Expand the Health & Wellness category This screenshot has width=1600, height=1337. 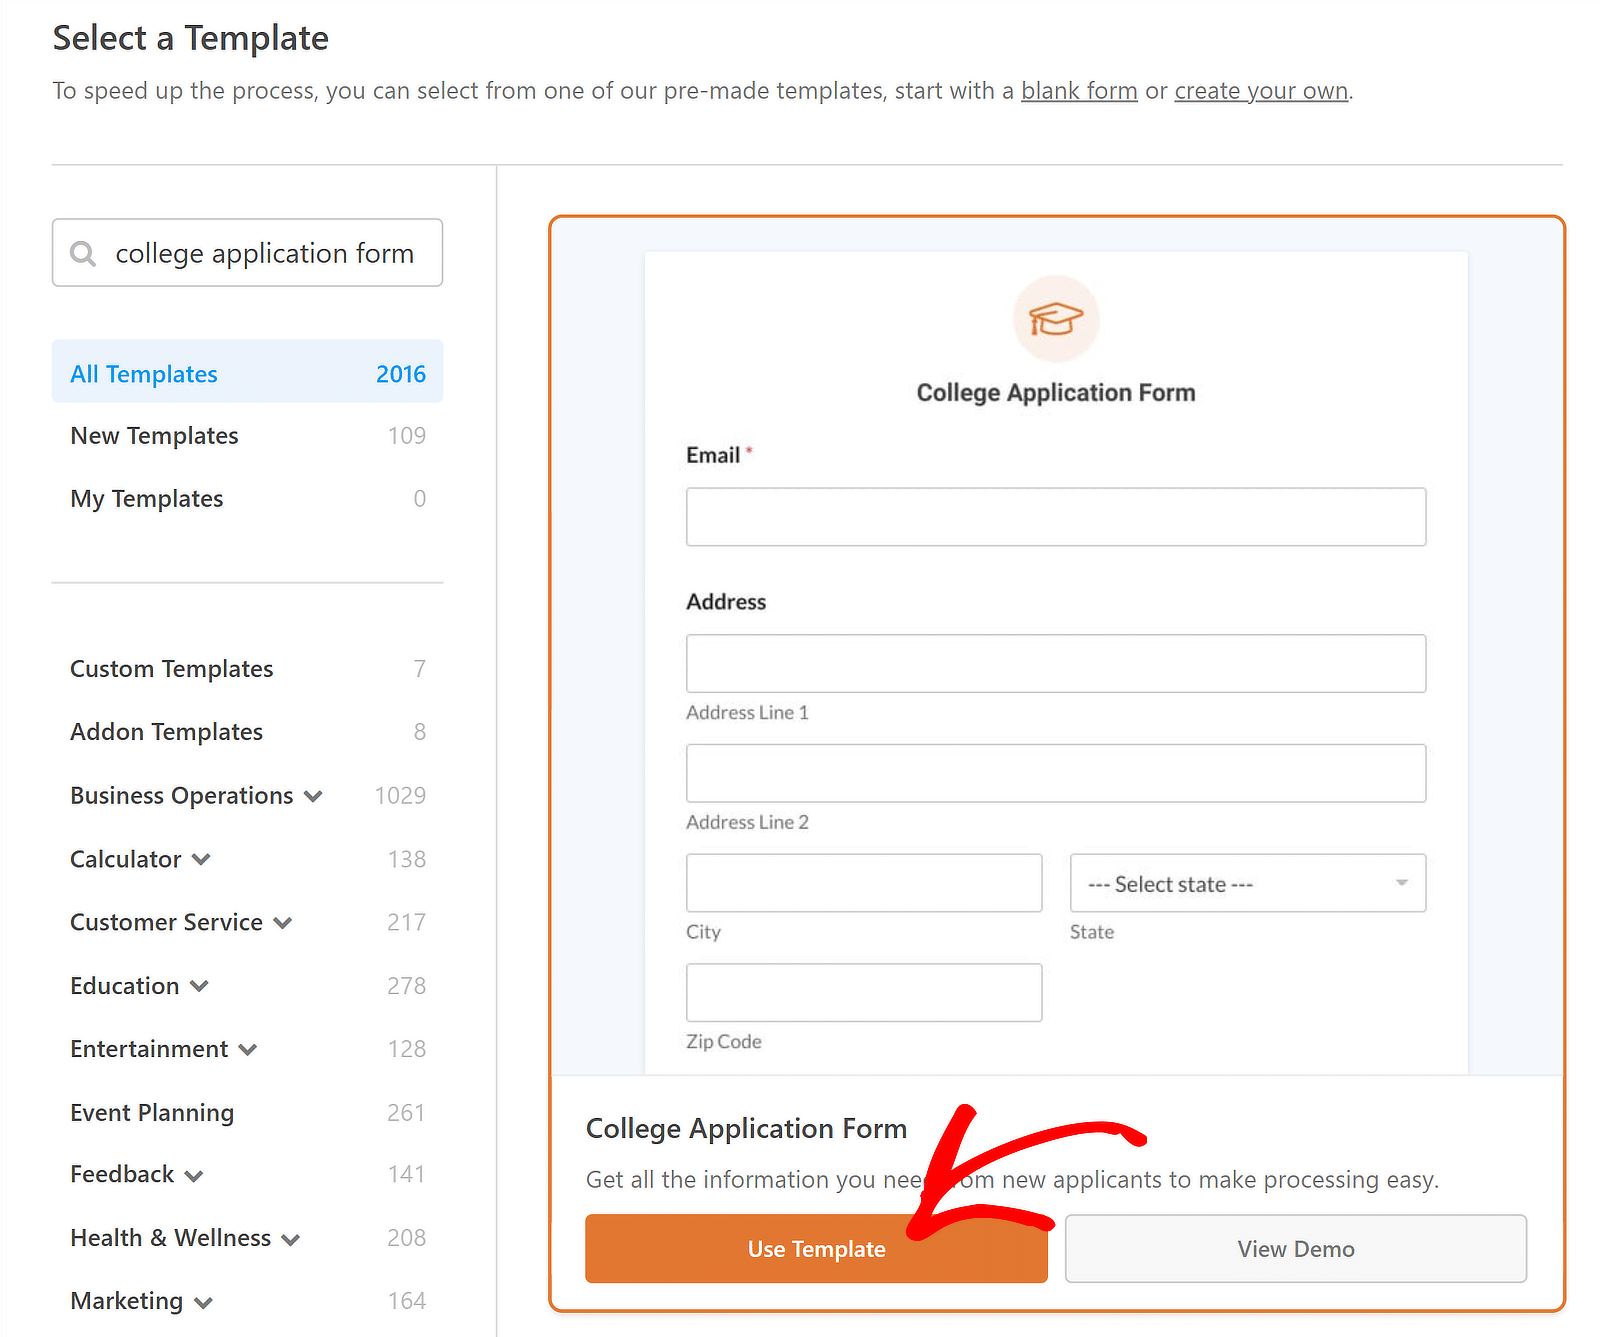291,1238
